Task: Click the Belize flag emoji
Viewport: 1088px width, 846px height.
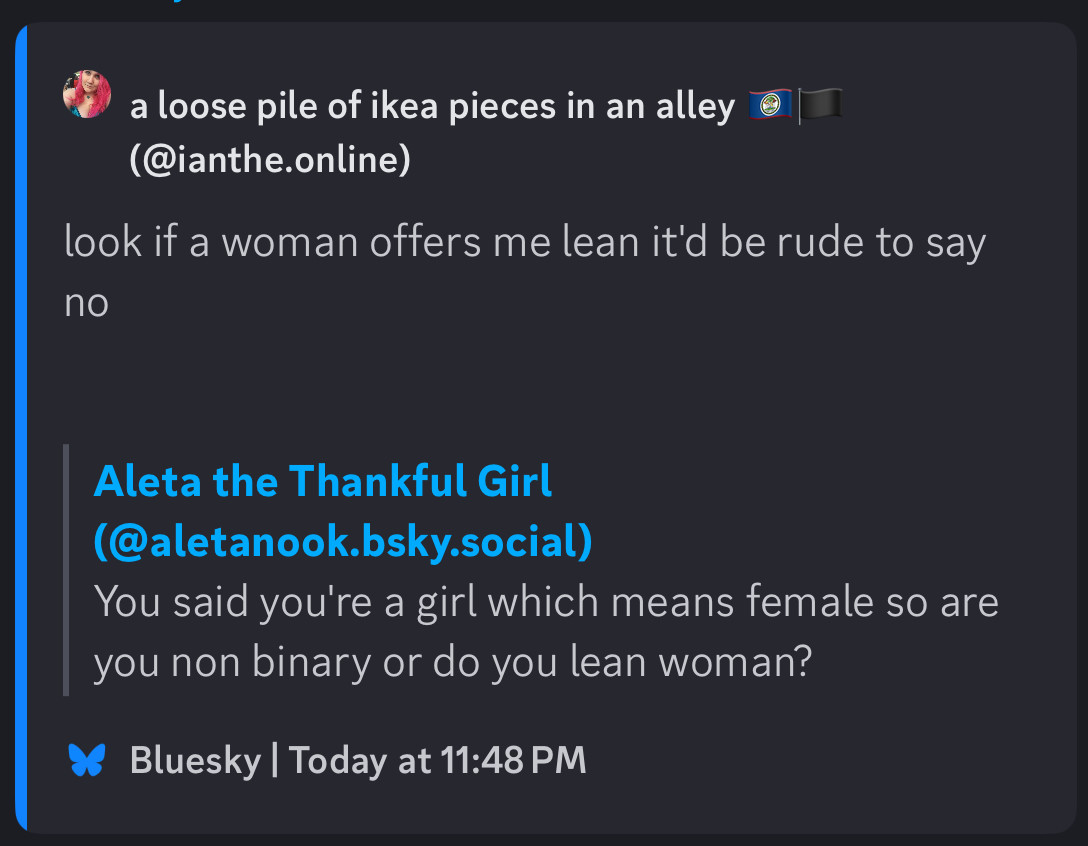Action: coord(770,104)
